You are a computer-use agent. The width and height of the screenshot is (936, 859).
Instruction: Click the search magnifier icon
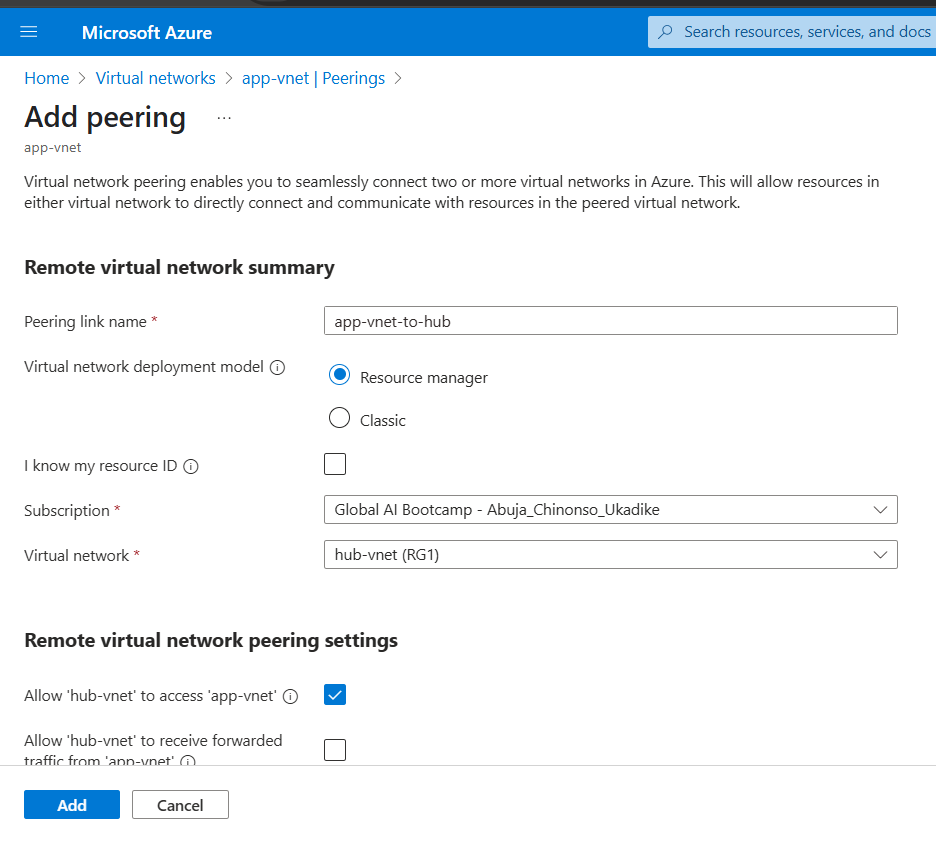pyautogui.click(x=666, y=32)
